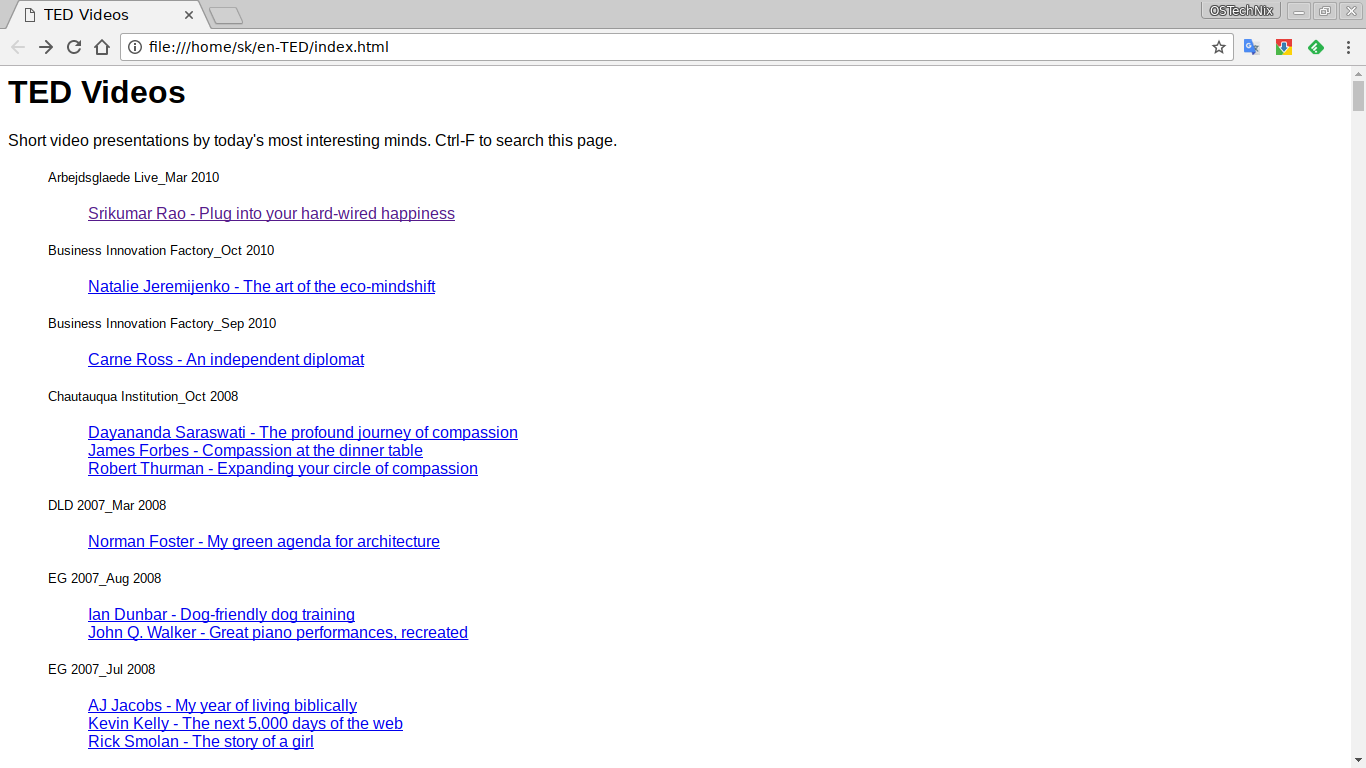This screenshot has height=768, width=1366.
Task: Click 'DLD 2007_Mar 2008' label
Action: click(x=107, y=506)
